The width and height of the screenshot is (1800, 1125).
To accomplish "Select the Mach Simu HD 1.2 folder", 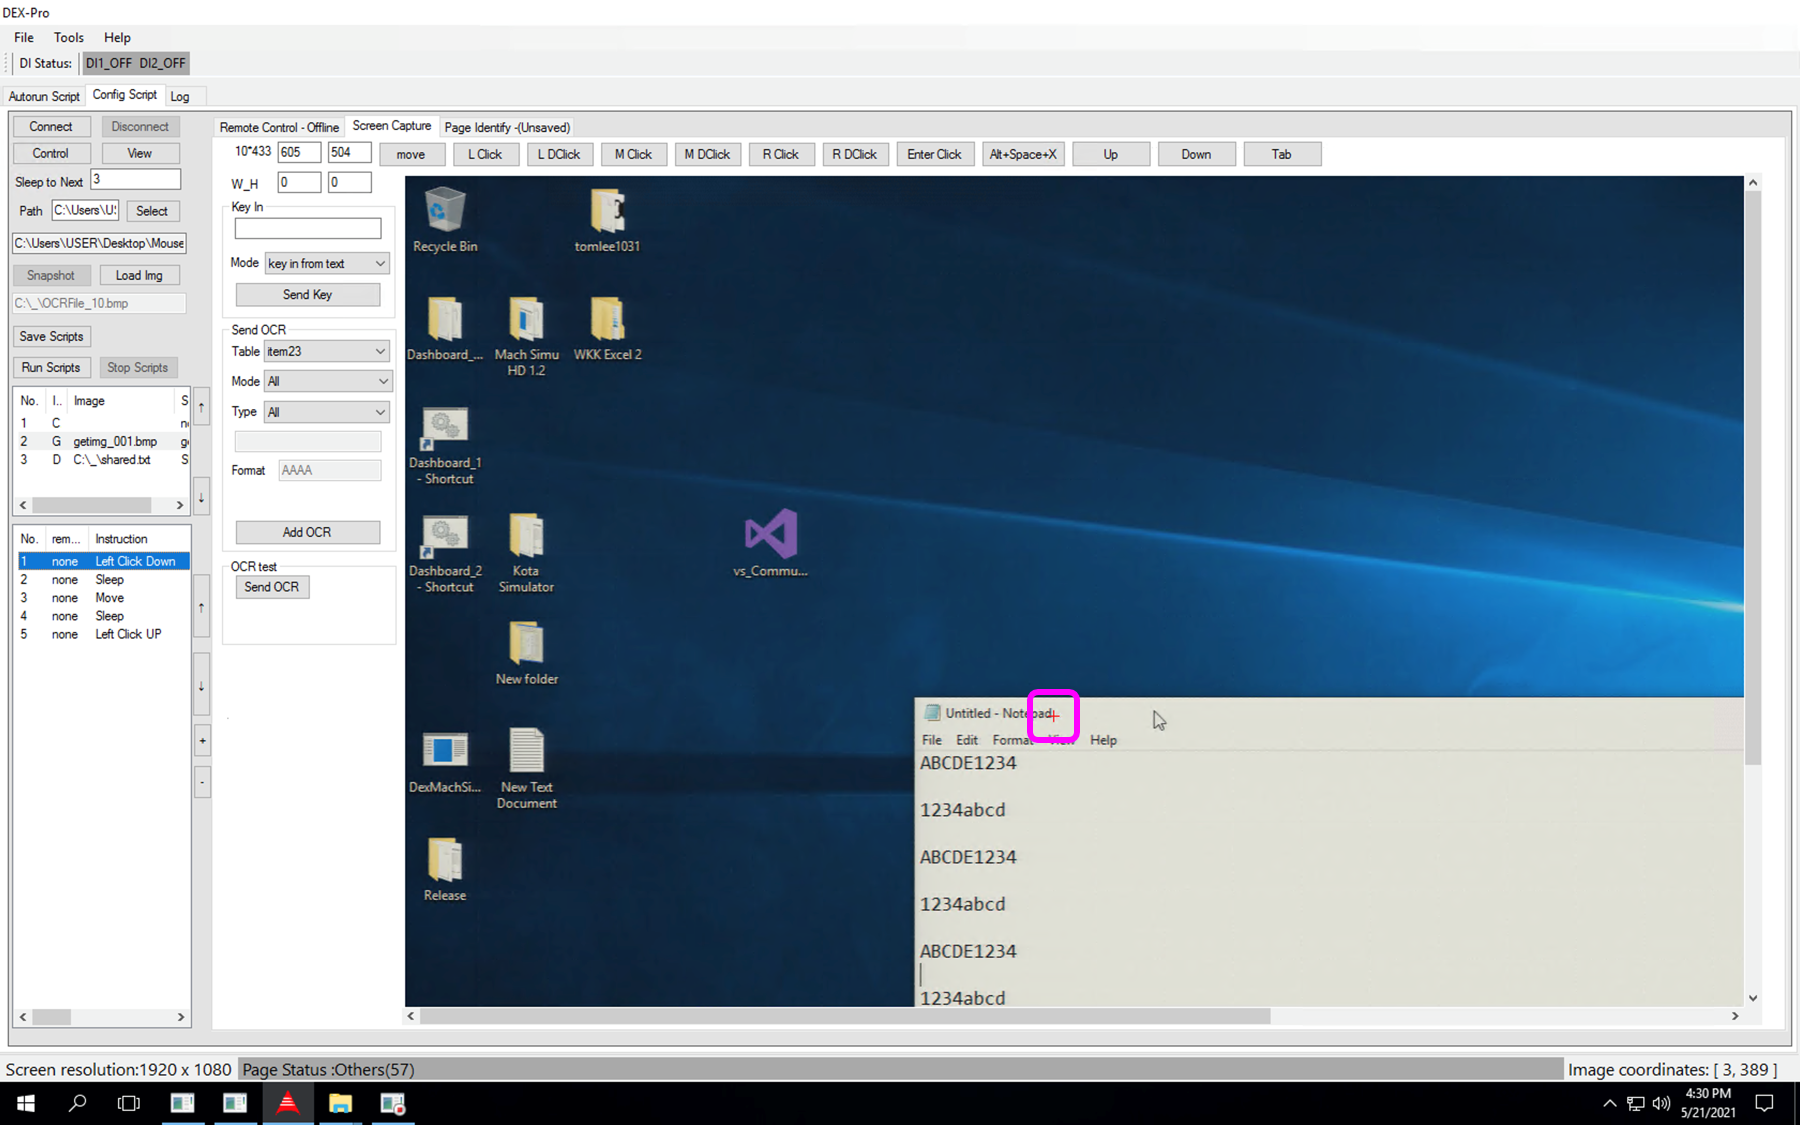I will coord(526,320).
